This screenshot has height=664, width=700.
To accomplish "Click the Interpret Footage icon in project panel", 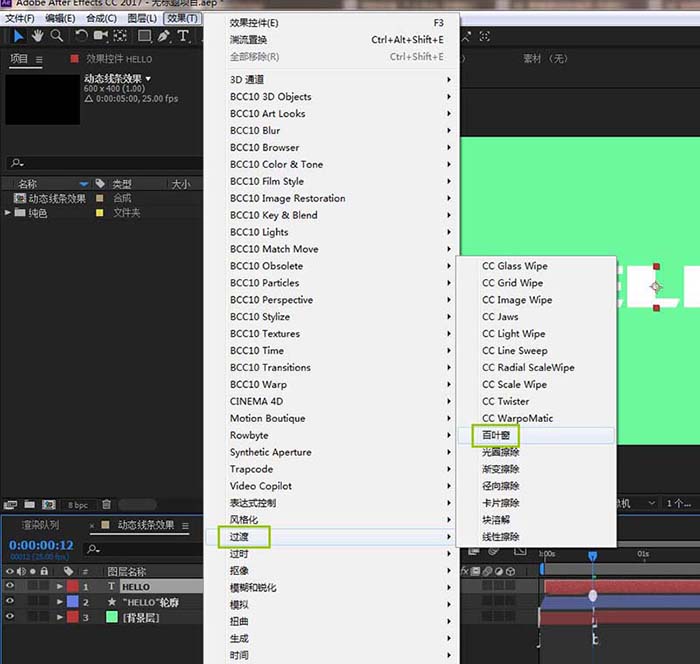I will [x=10, y=505].
